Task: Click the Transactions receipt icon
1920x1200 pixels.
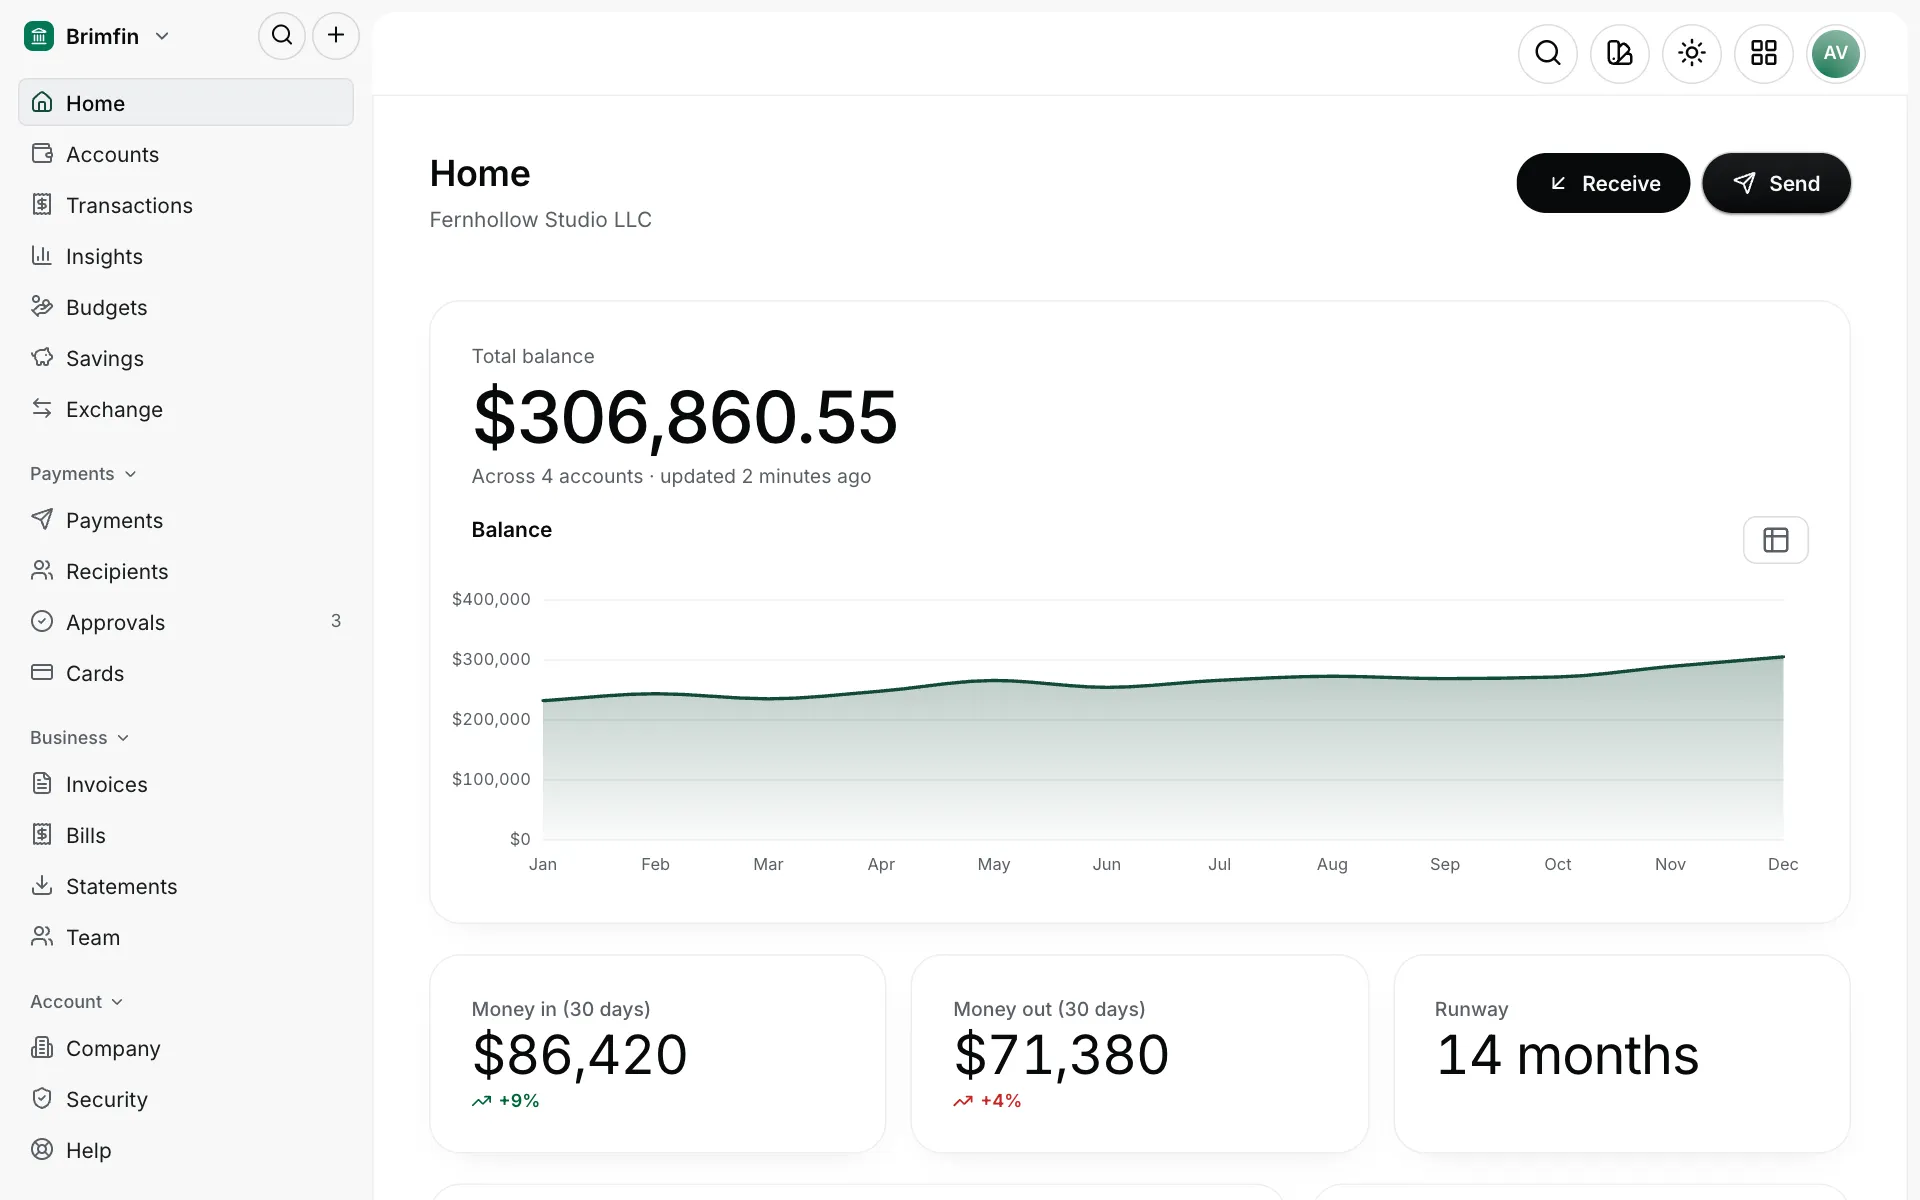Action: [42, 204]
